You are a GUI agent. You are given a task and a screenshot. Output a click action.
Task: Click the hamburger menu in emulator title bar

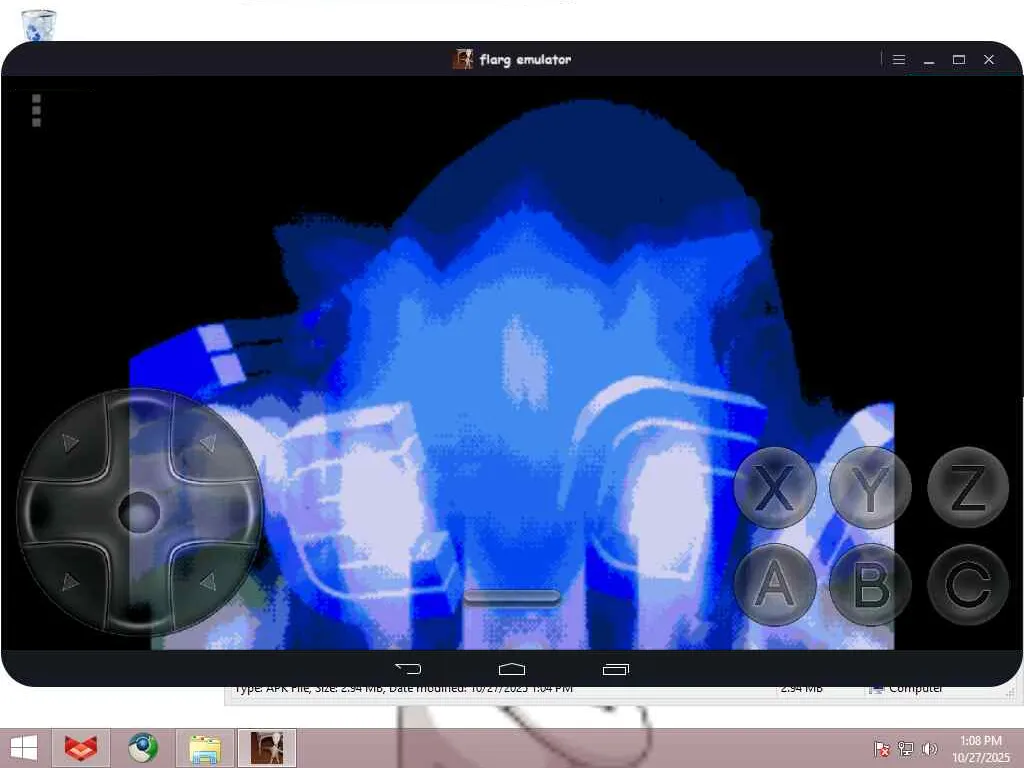click(899, 59)
